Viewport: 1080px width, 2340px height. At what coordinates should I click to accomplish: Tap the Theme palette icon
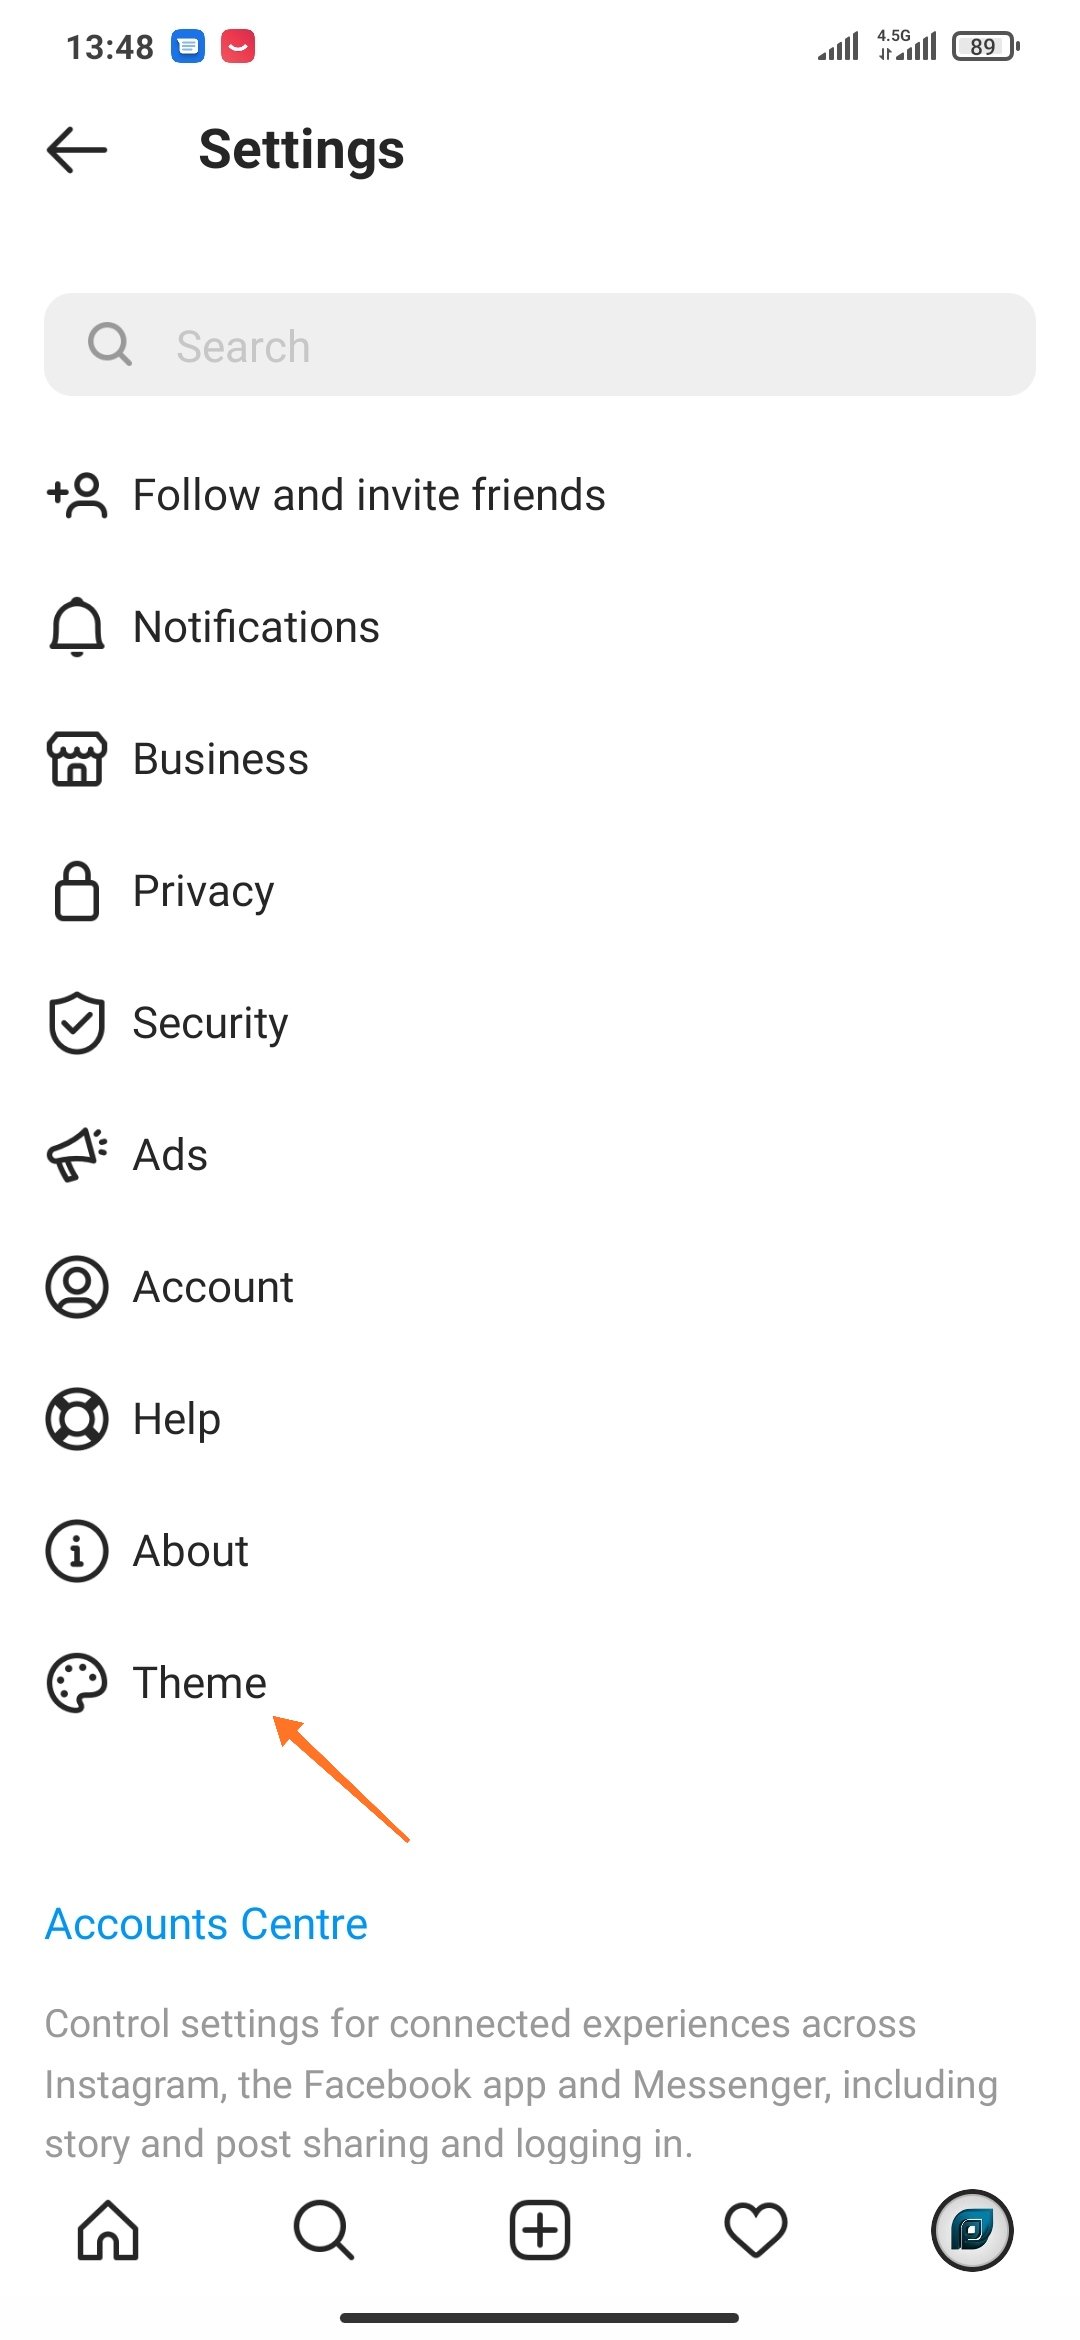[x=77, y=1683]
